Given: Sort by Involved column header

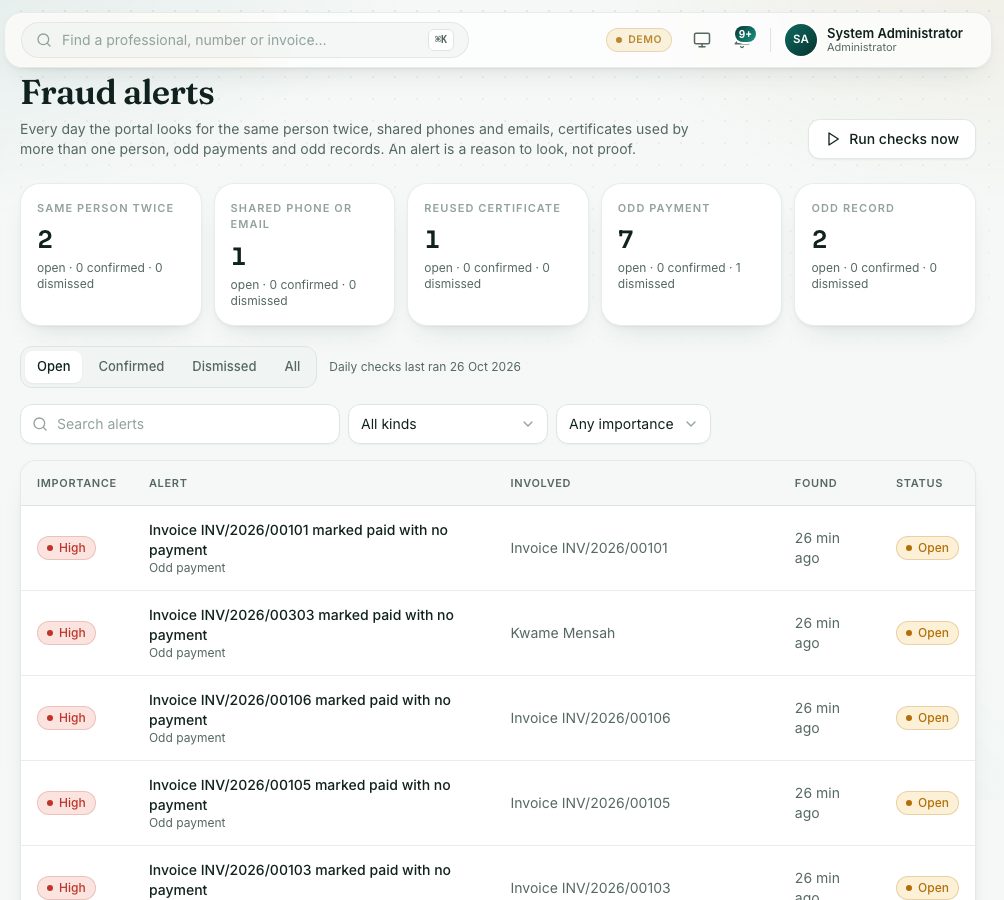Looking at the screenshot, I should pos(540,483).
